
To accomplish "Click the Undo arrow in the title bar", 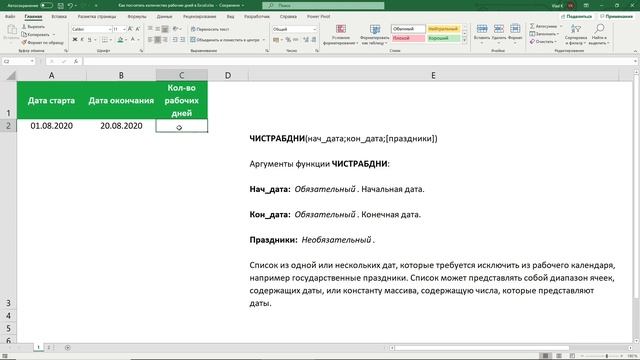I will point(70,6).
